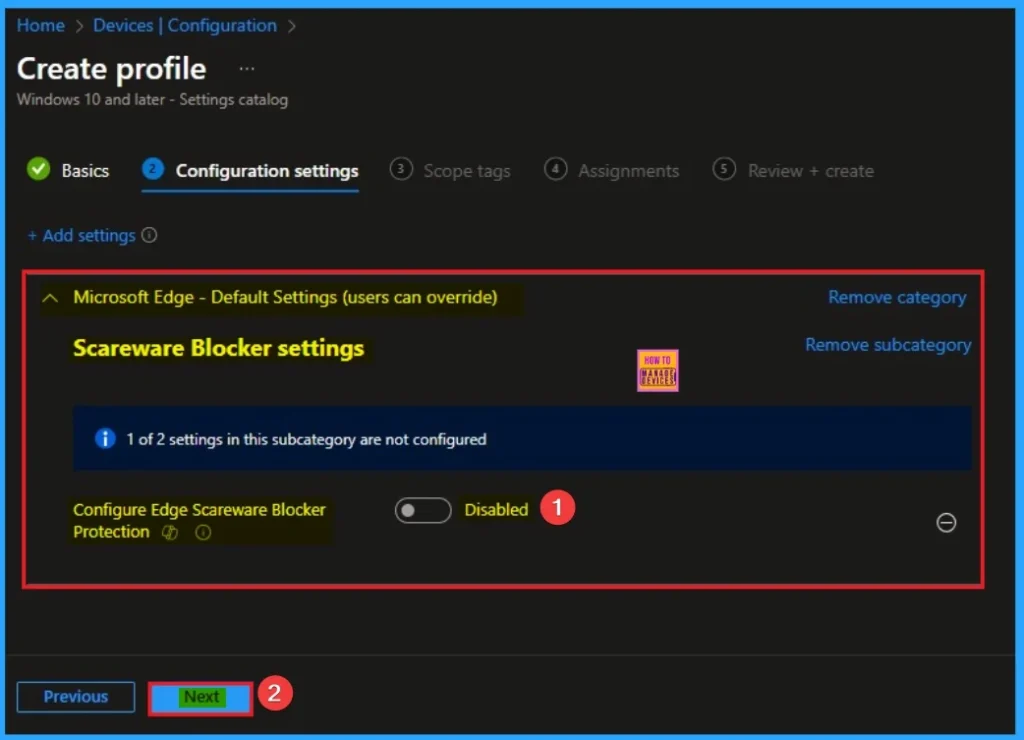This screenshot has width=1024, height=740.
Task: Open the Devices | Configuration breadcrumb
Action: tap(185, 25)
